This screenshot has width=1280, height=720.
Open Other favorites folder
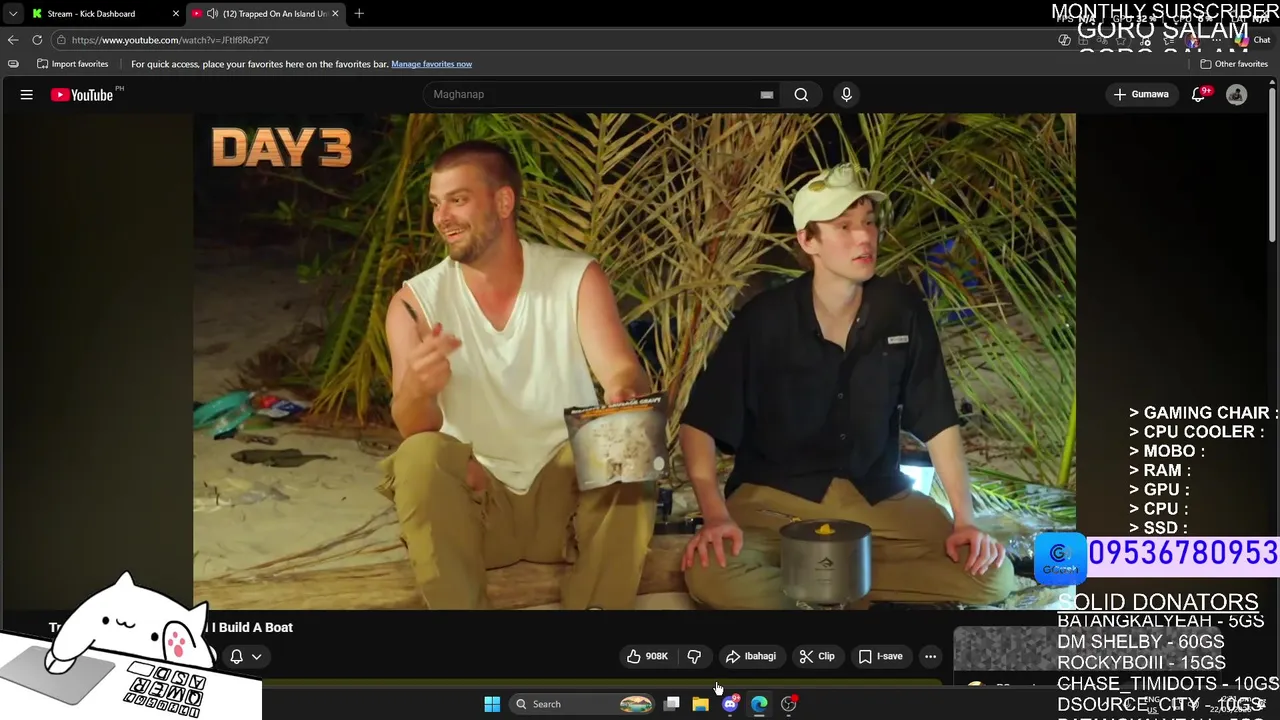[x=1234, y=64]
